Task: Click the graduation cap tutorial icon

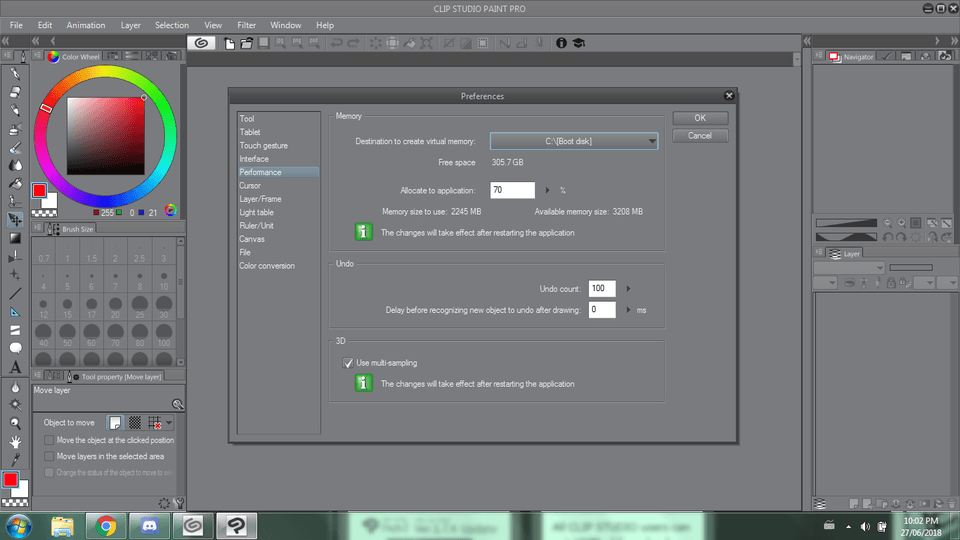Action: click(578, 43)
